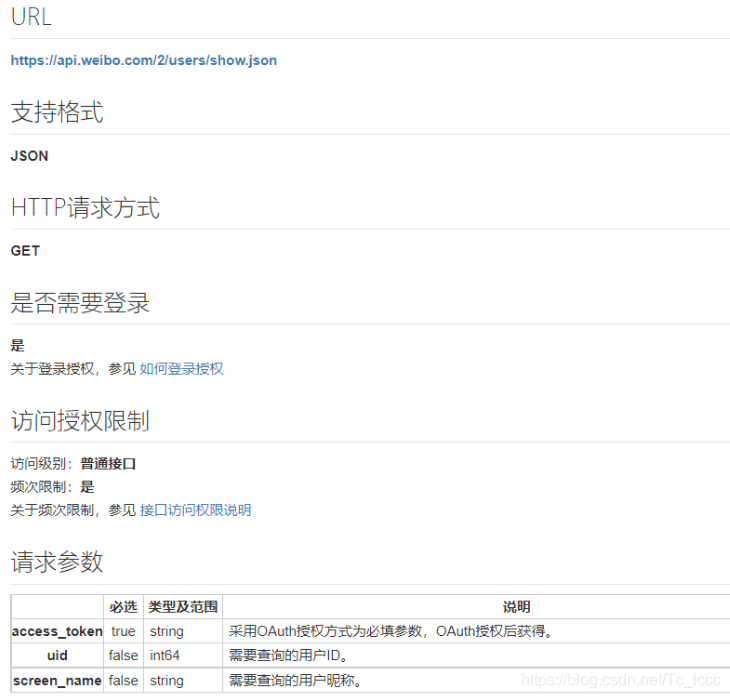Click the 是否需要登录 heading

(x=80, y=303)
